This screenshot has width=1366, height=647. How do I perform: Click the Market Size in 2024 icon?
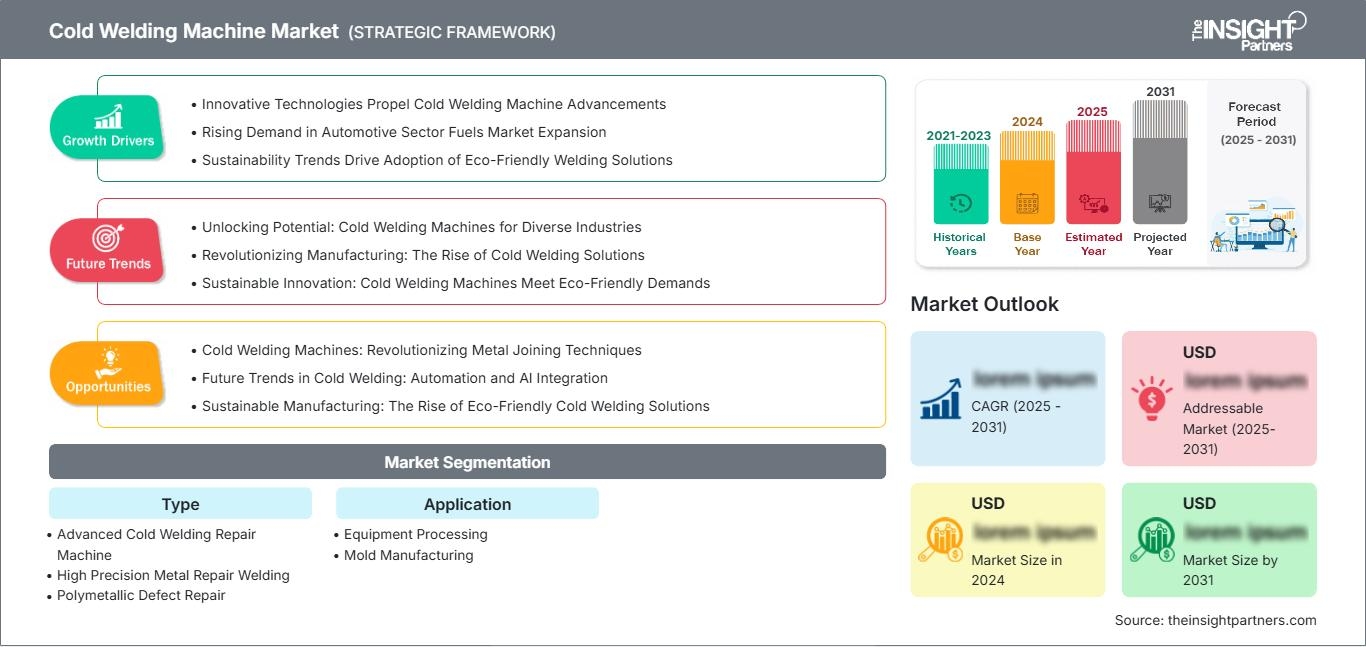pyautogui.click(x=940, y=541)
